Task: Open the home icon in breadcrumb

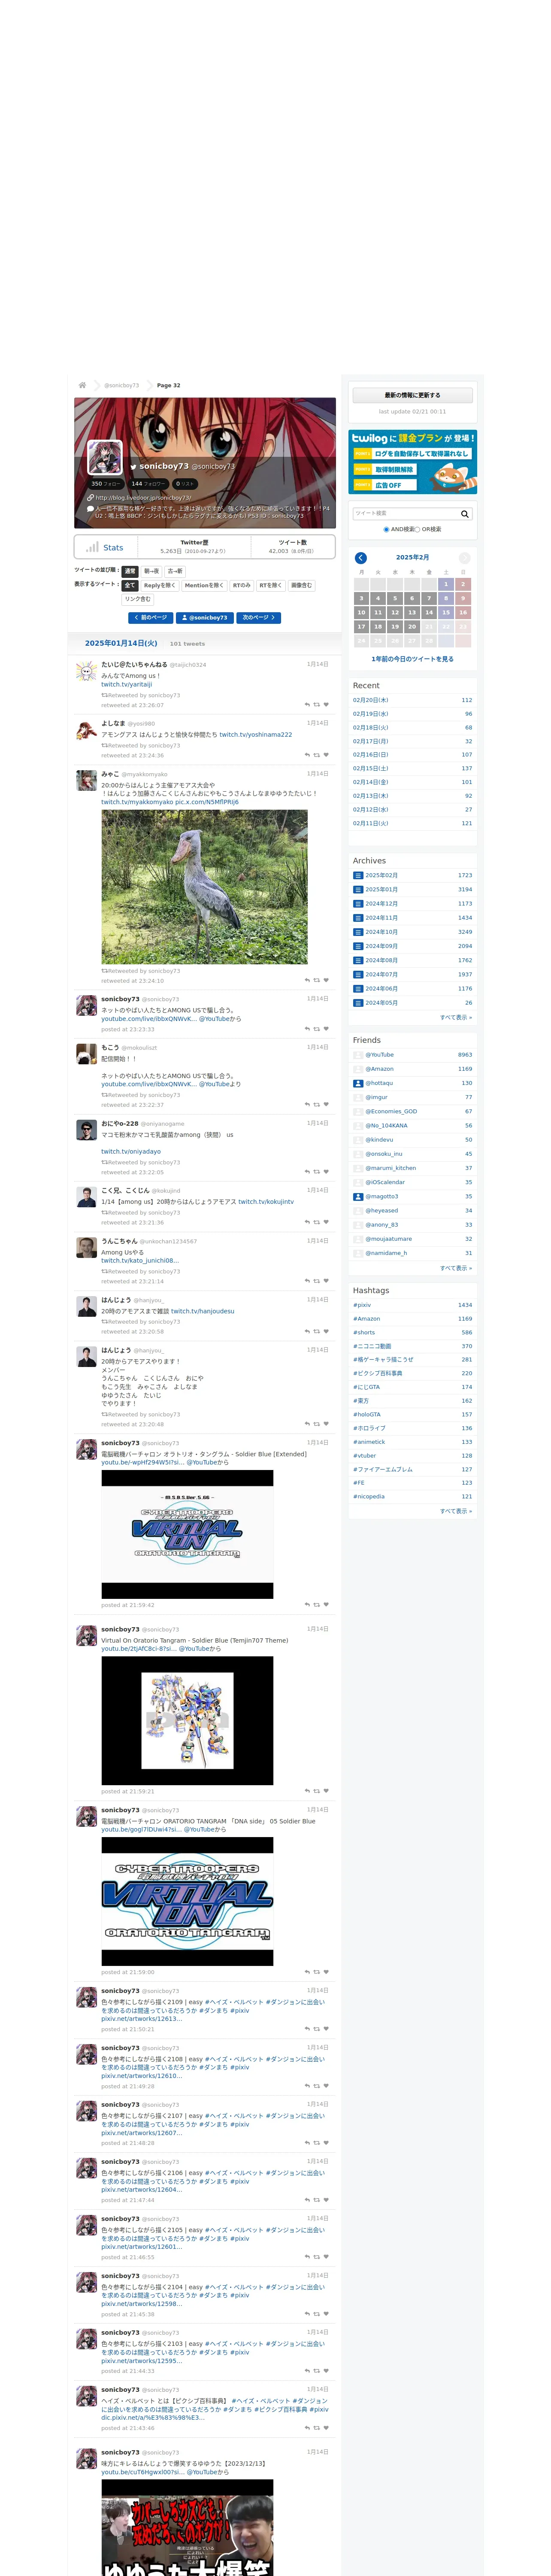Action: 82,385
